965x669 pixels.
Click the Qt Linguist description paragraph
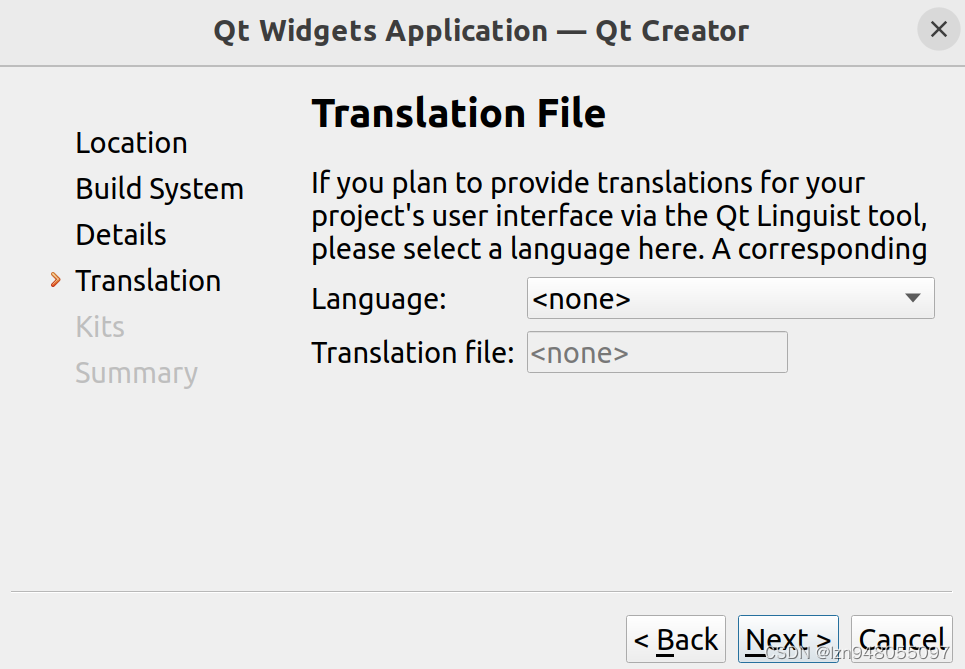[x=619, y=216]
